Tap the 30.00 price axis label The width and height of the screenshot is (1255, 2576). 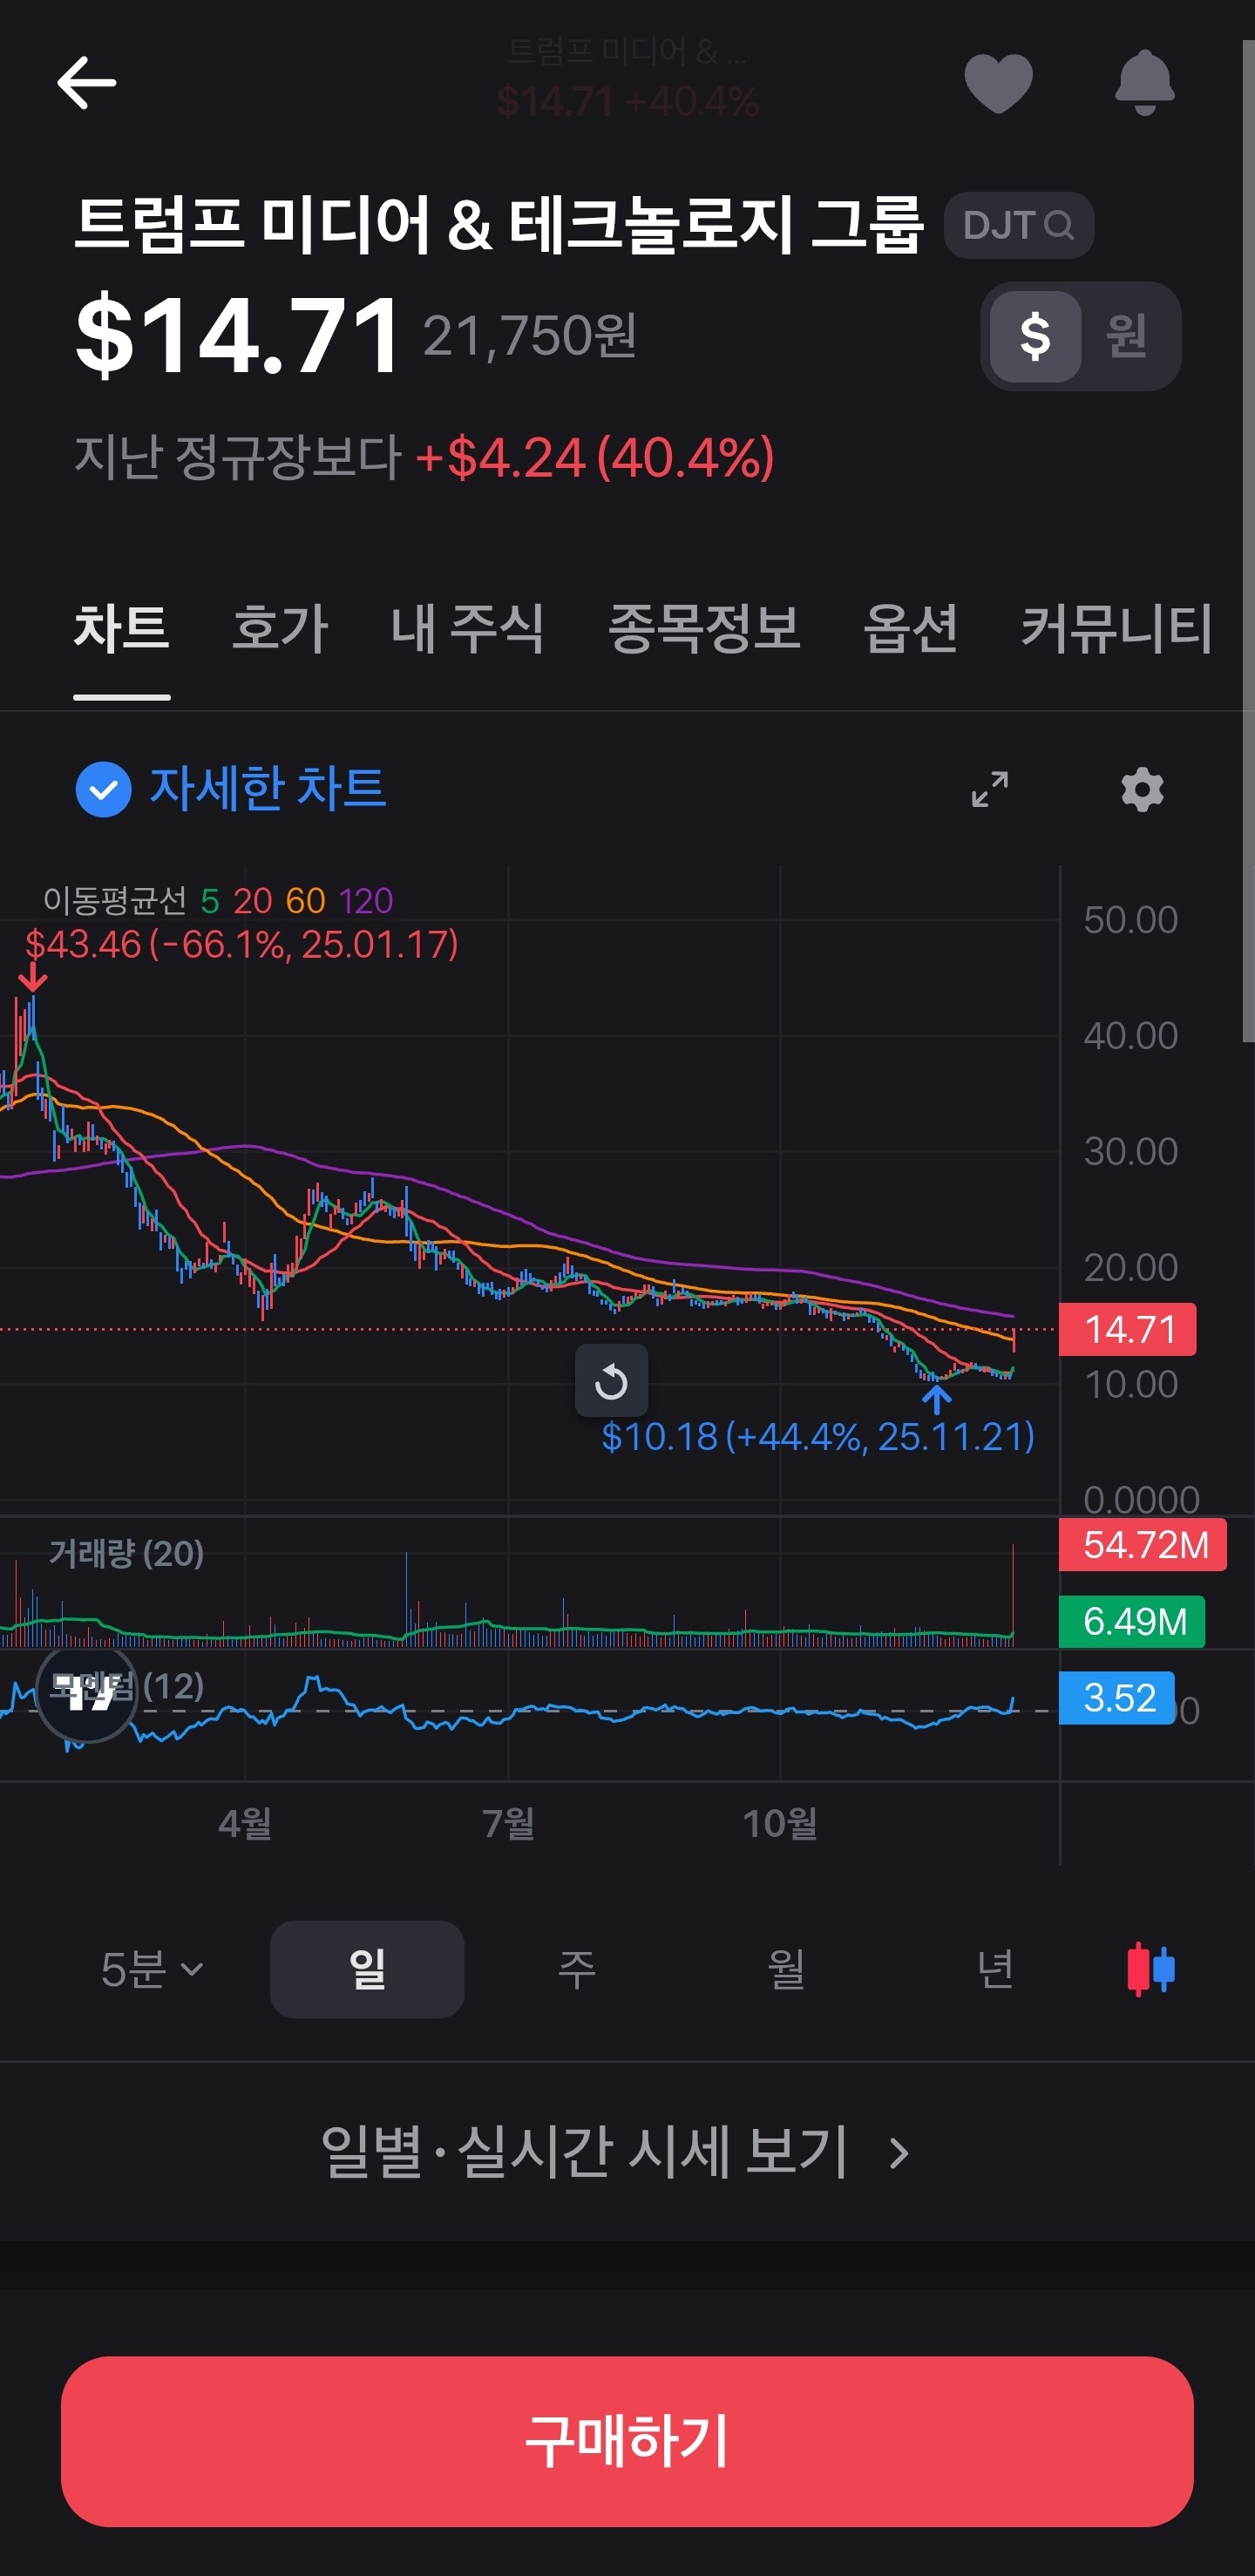[1131, 1152]
